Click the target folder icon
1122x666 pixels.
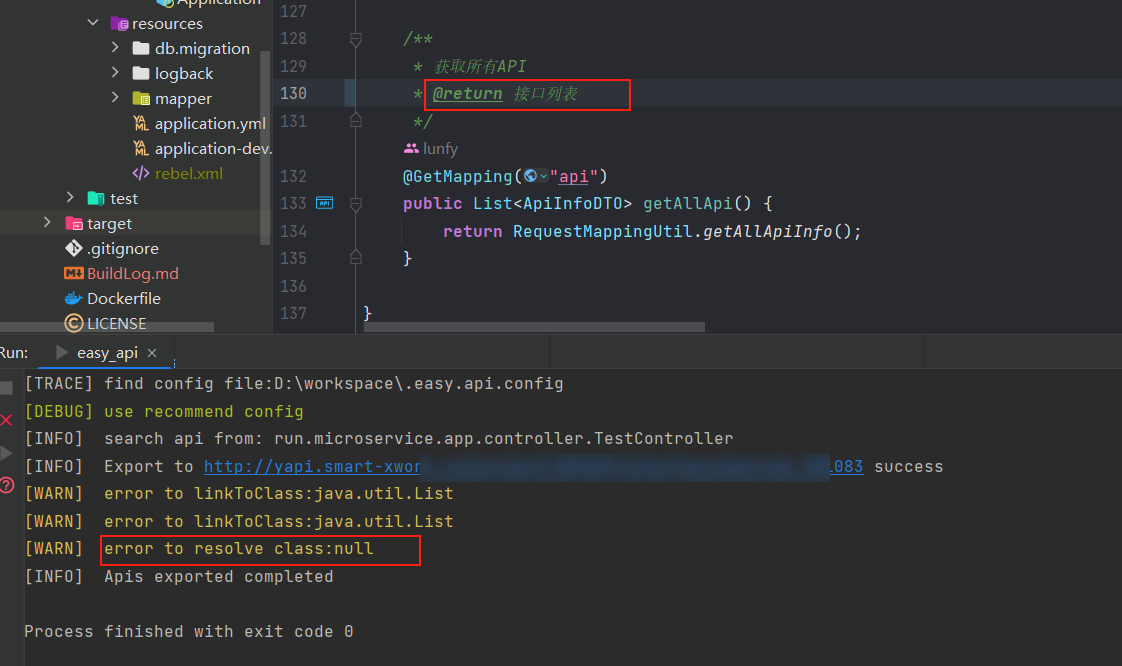74,223
